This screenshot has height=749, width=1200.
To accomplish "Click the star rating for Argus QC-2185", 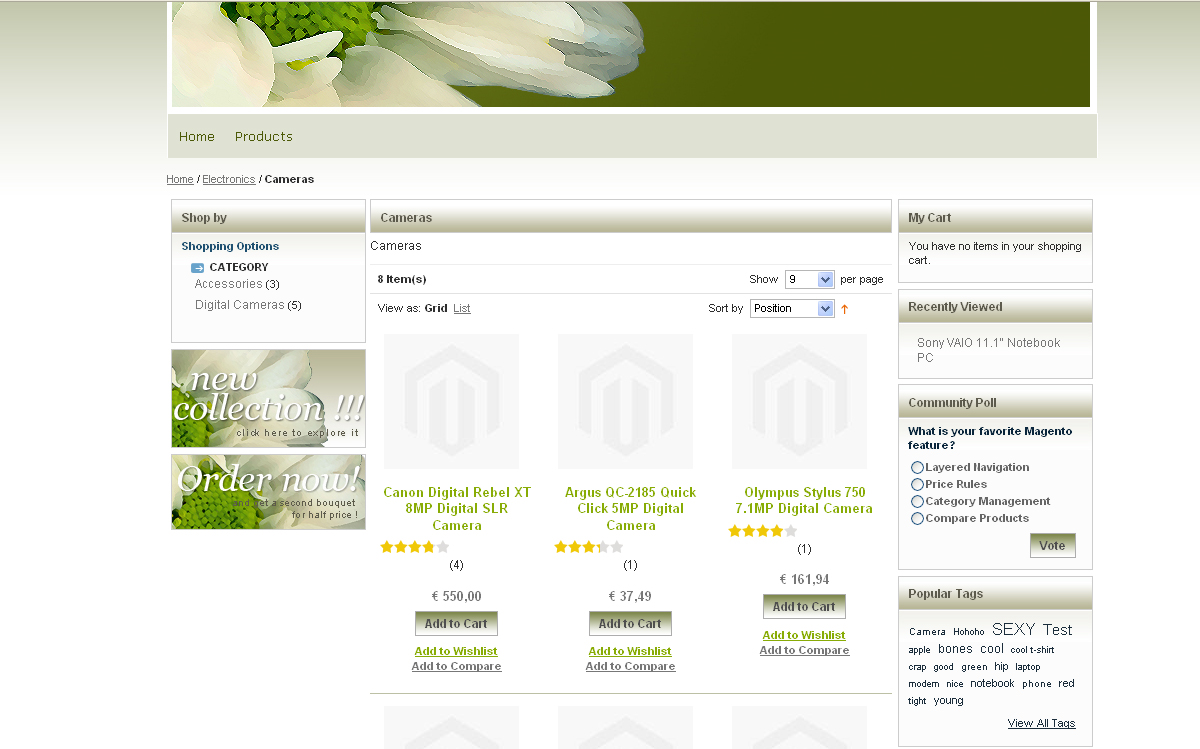I will 589,547.
